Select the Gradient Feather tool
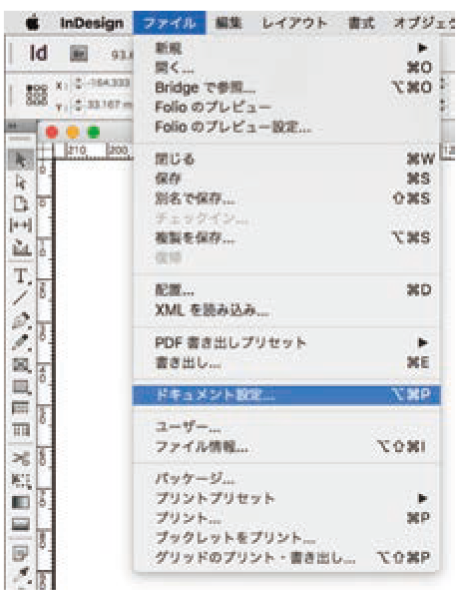 click(x=21, y=524)
